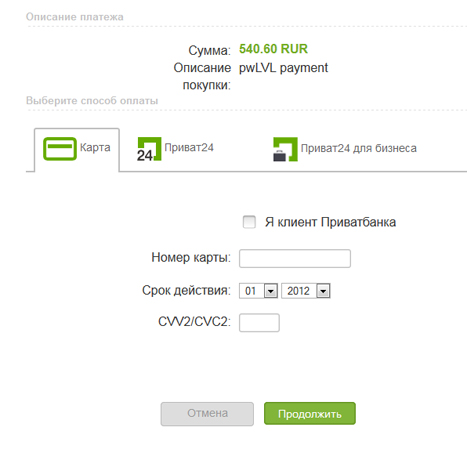Image resolution: width=467 pixels, height=467 pixels.
Task: Click the Выберите способ оплаты heading
Action: tap(92, 101)
